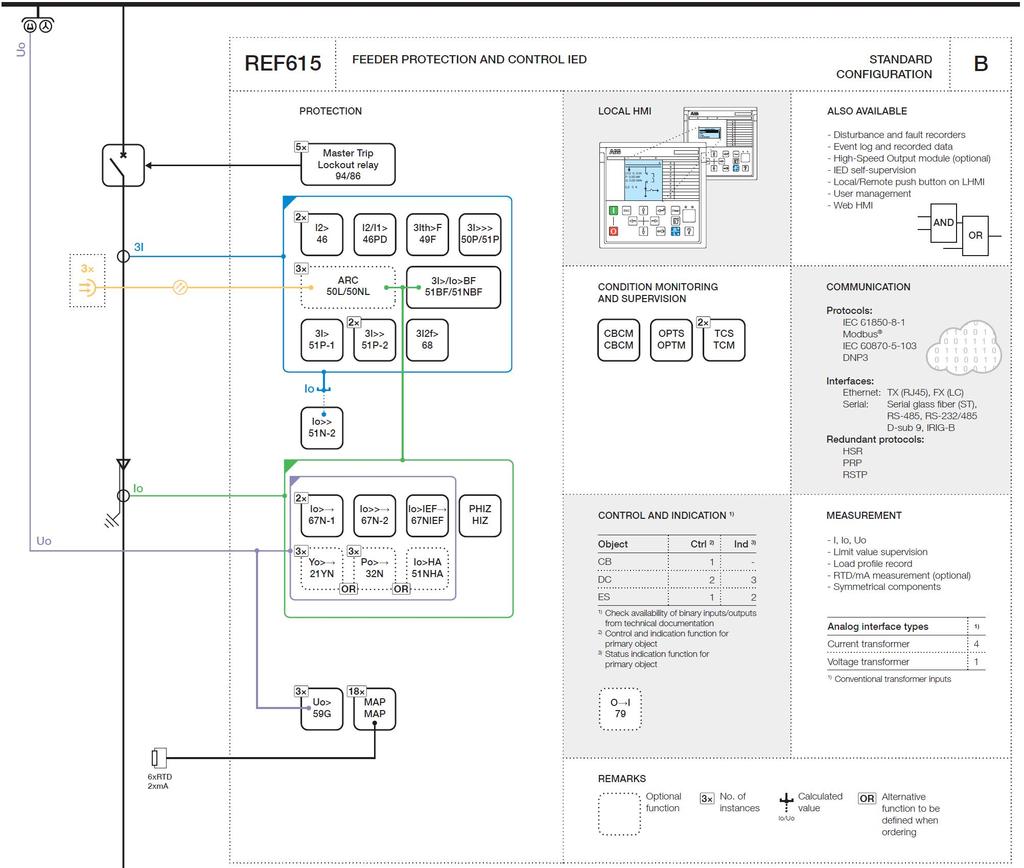This screenshot has height=868, width=1024.
Task: Select the Io core balance transformer circle
Action: (123, 496)
